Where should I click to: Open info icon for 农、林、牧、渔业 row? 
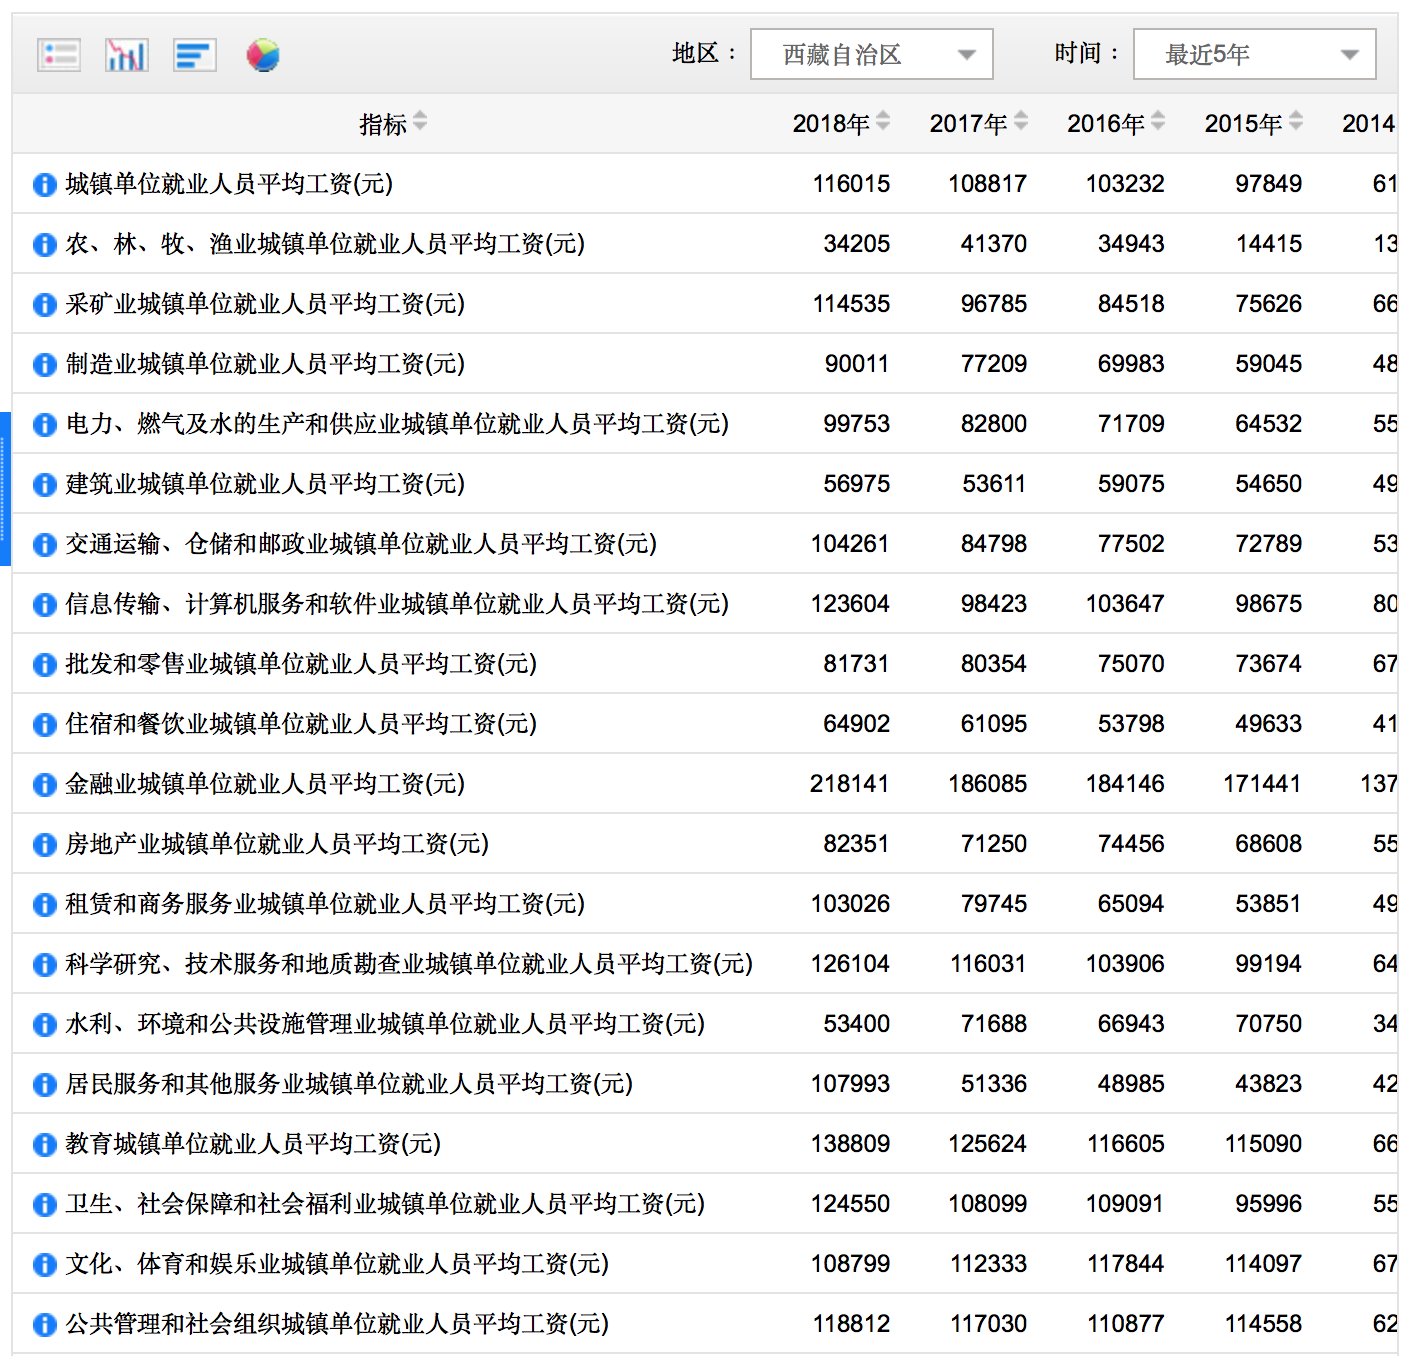pos(44,244)
